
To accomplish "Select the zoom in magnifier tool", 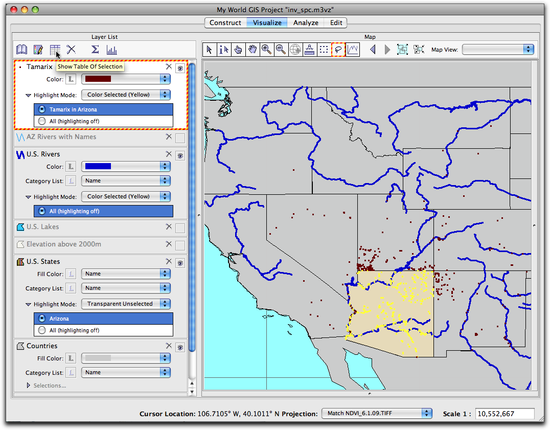I will (x=266, y=49).
